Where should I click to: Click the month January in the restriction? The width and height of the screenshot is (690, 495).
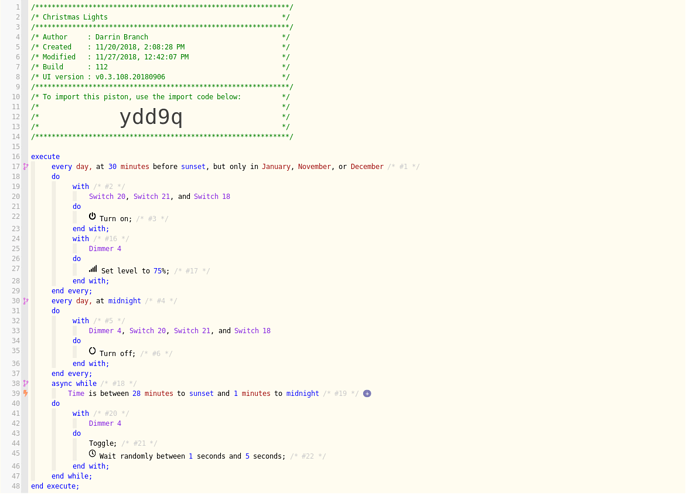click(276, 167)
